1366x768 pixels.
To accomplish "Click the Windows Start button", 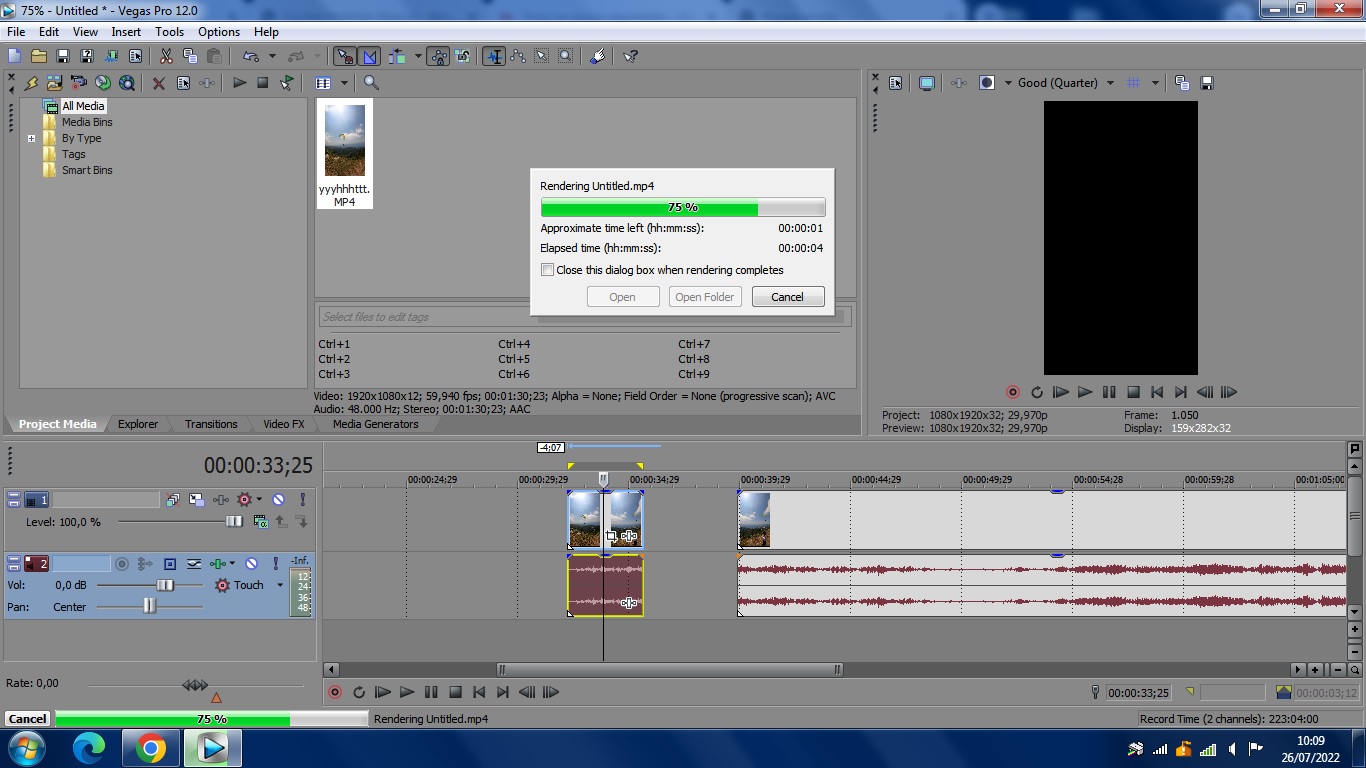I will [25, 748].
